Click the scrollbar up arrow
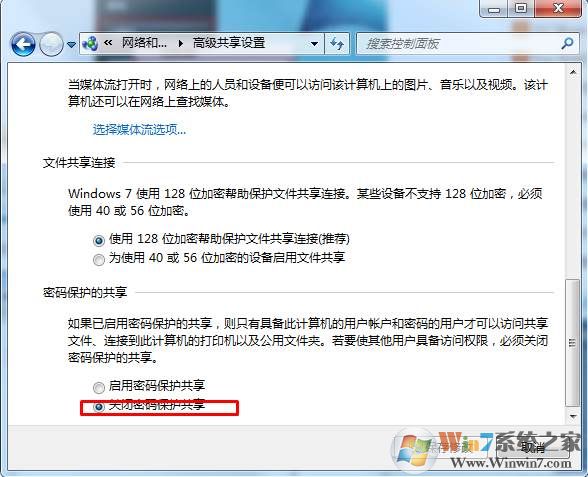Viewport: 588px width, 477px height. coord(573,72)
